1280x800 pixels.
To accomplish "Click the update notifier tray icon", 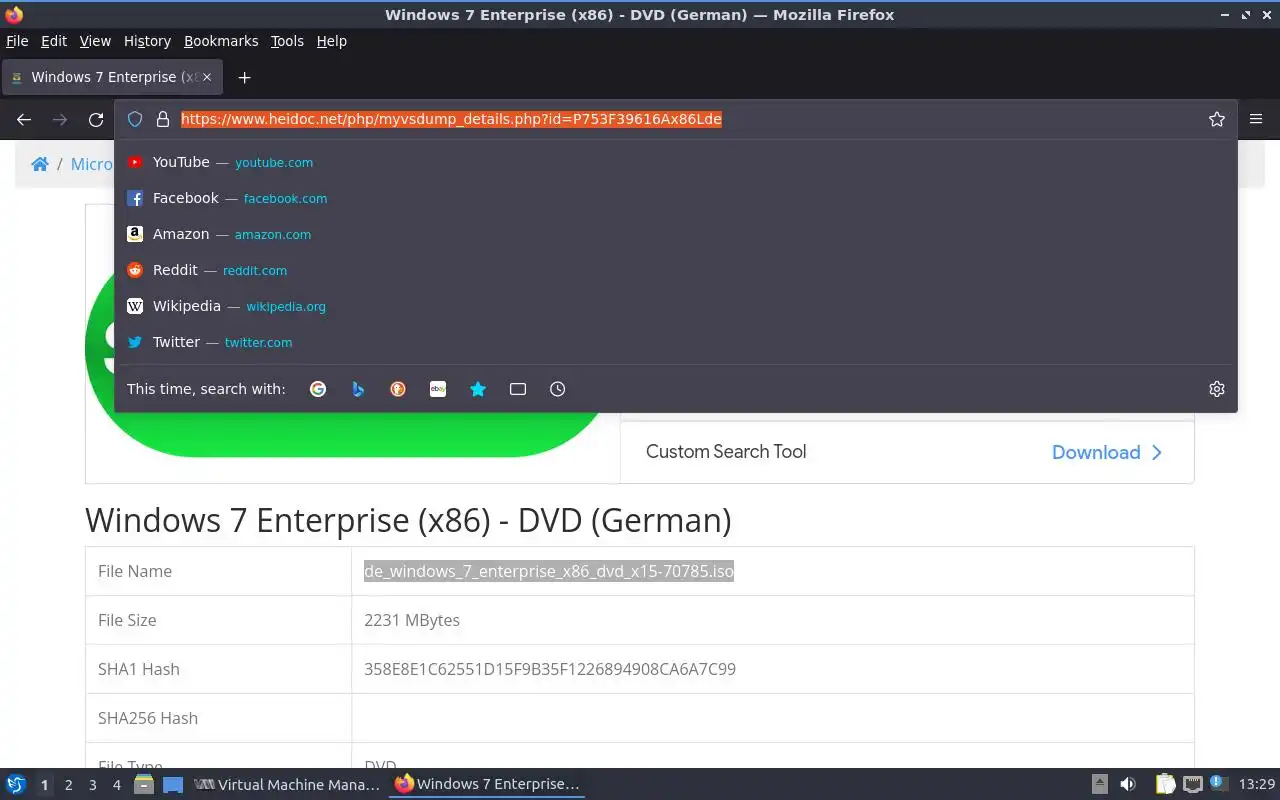I will [1218, 784].
